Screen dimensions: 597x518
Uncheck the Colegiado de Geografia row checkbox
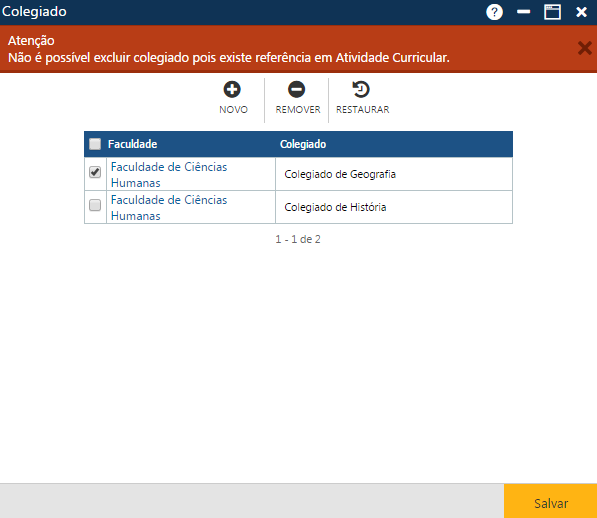95,172
